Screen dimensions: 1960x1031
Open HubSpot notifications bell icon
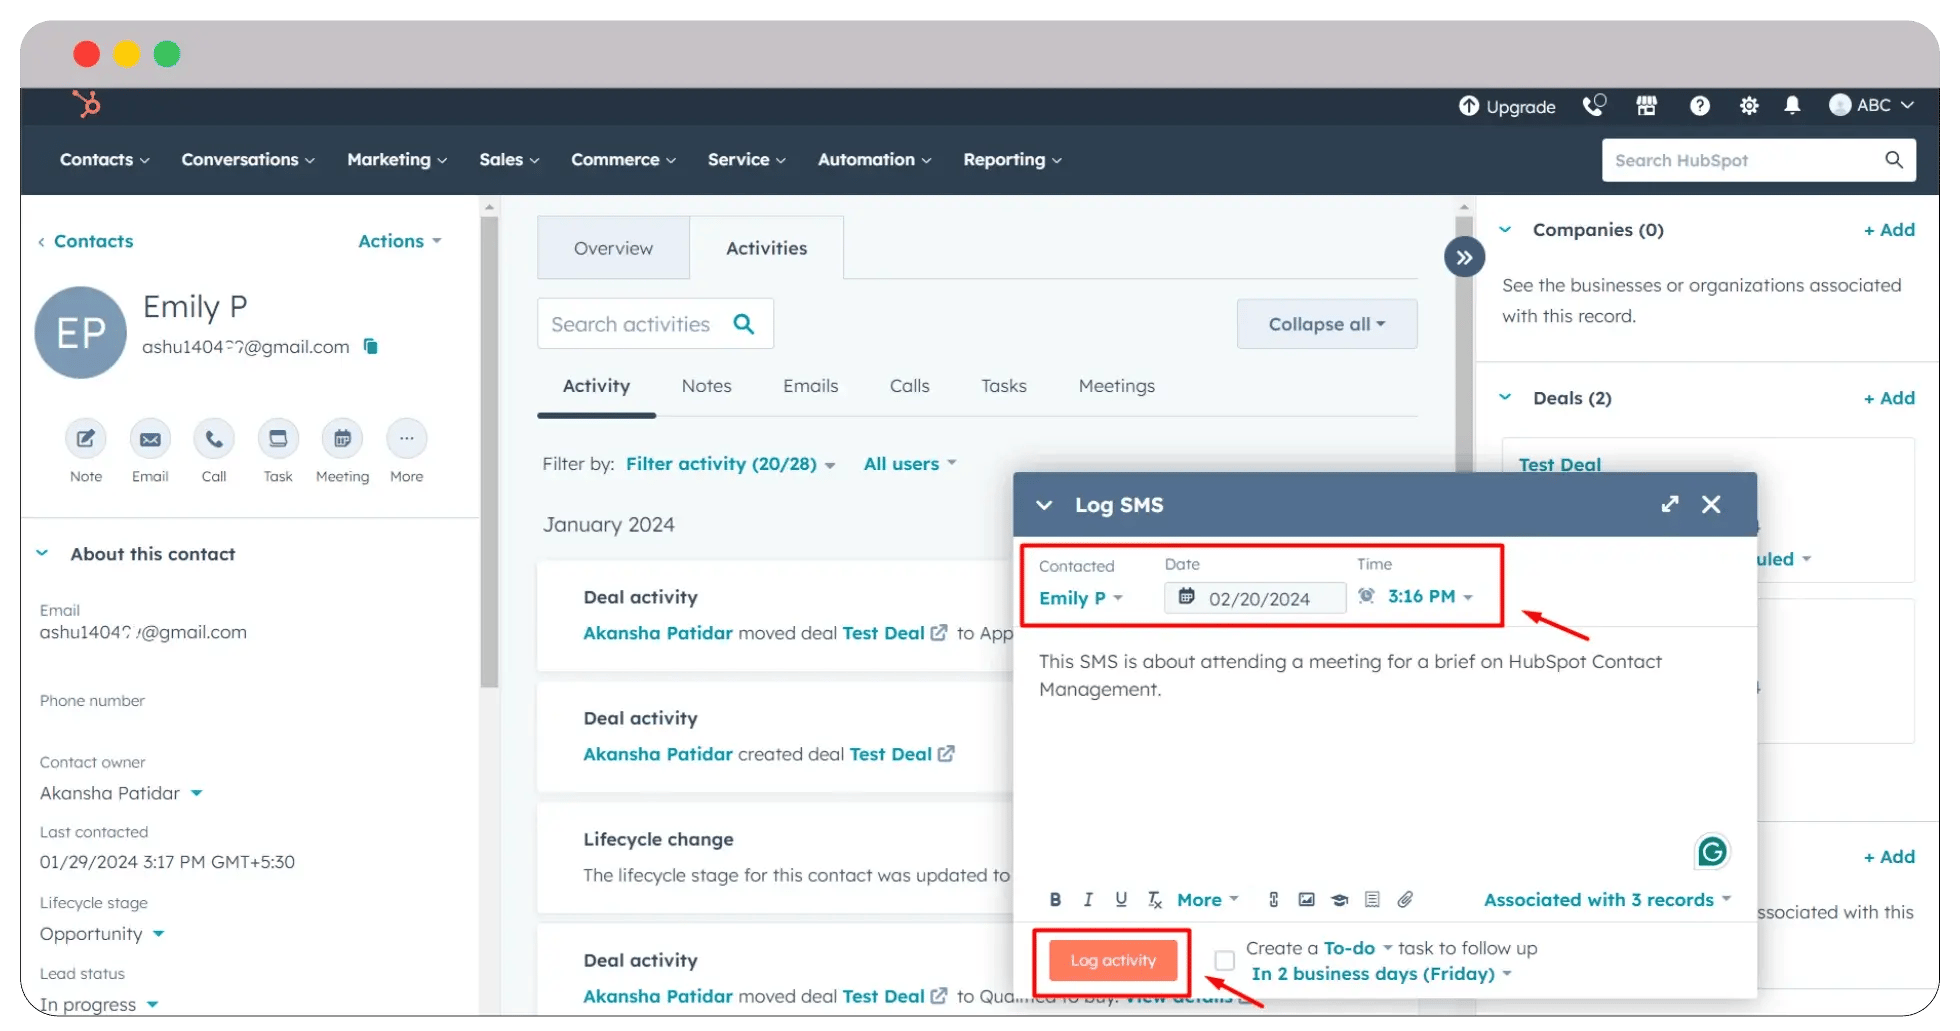(x=1791, y=106)
